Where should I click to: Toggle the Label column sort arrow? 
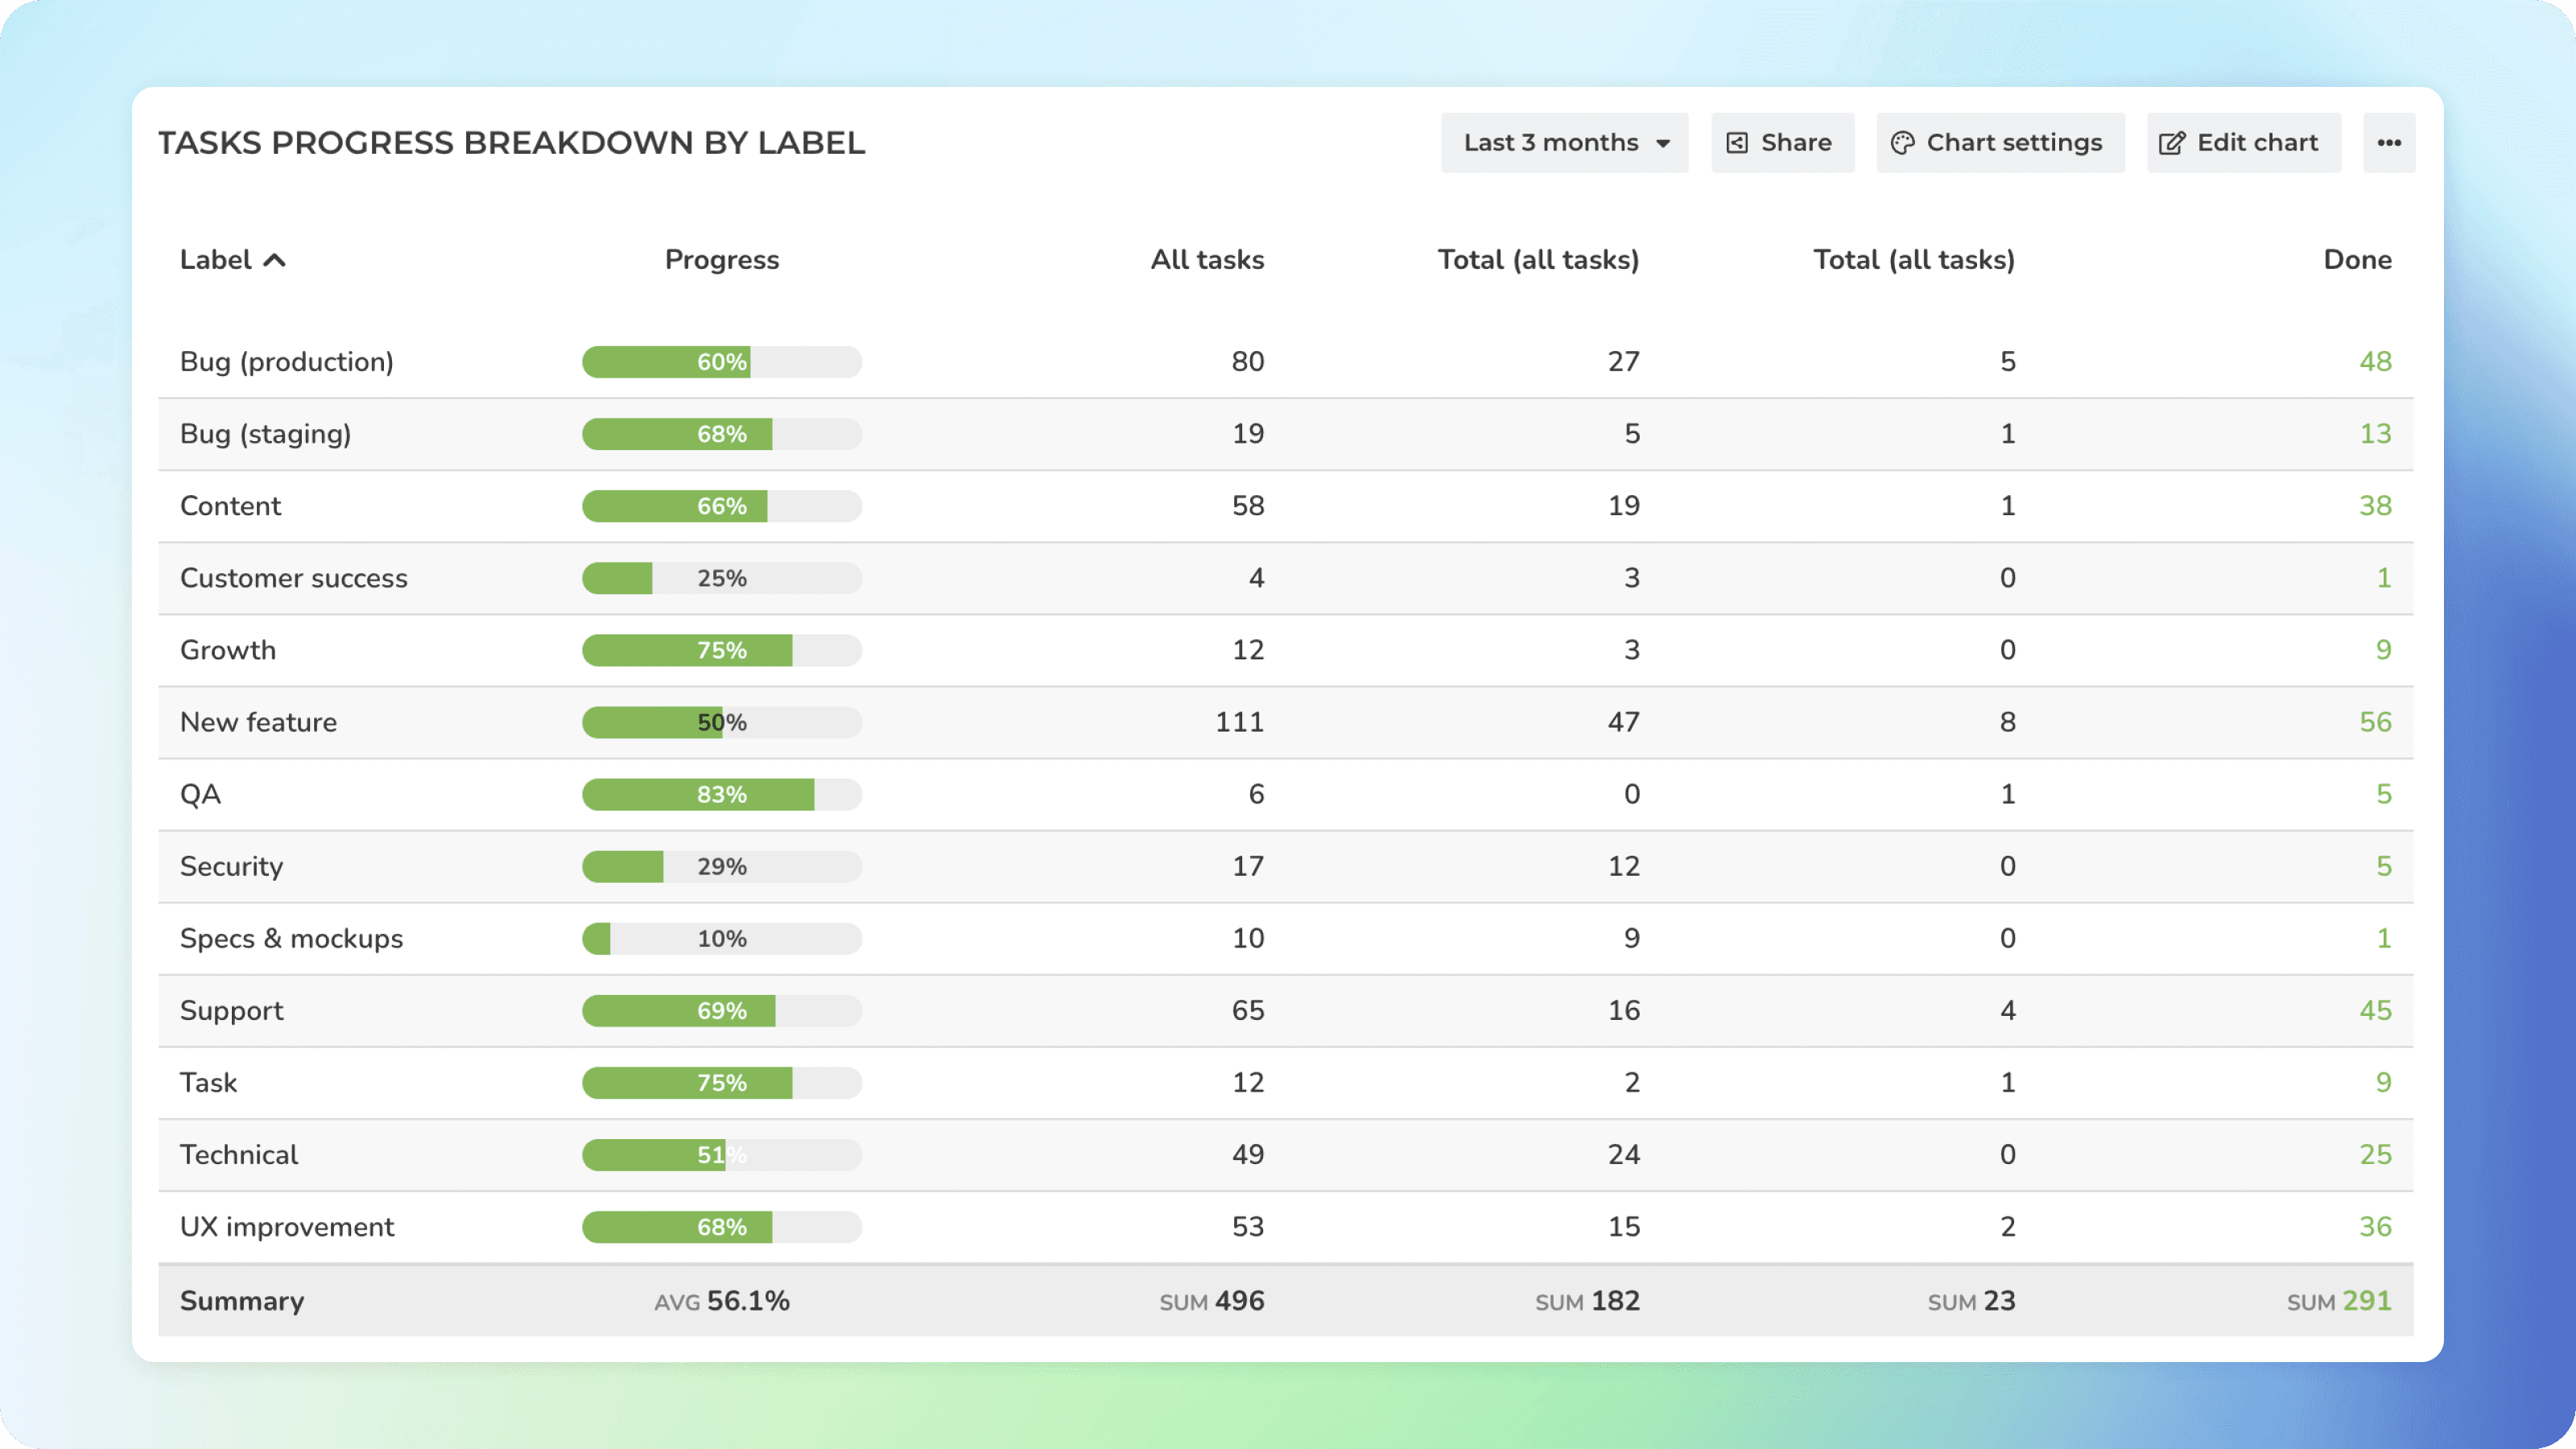[274, 260]
